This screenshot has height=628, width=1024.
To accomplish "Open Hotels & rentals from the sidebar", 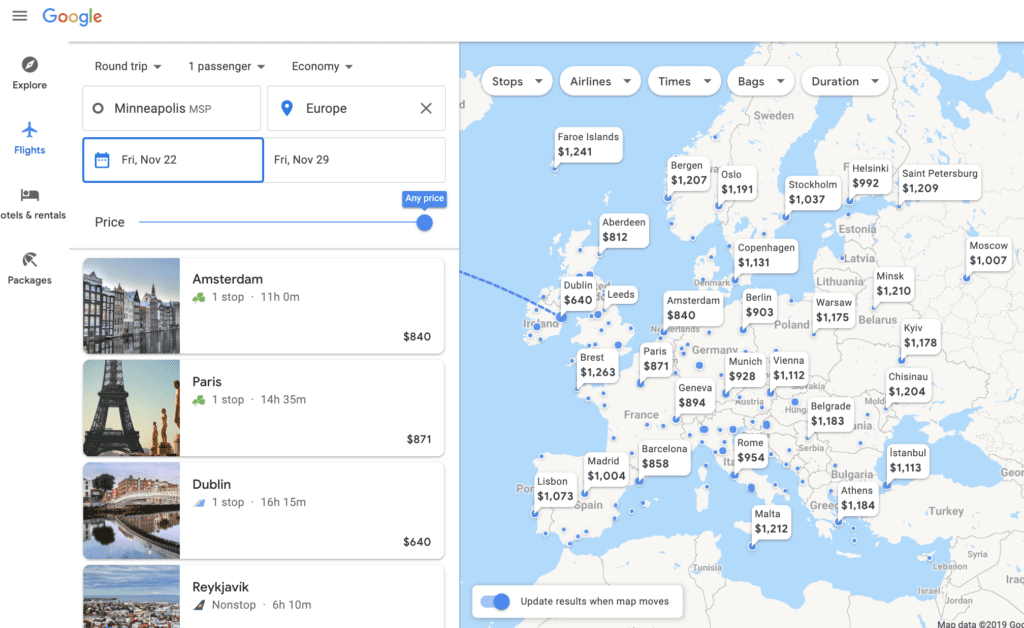I will 29,196.
